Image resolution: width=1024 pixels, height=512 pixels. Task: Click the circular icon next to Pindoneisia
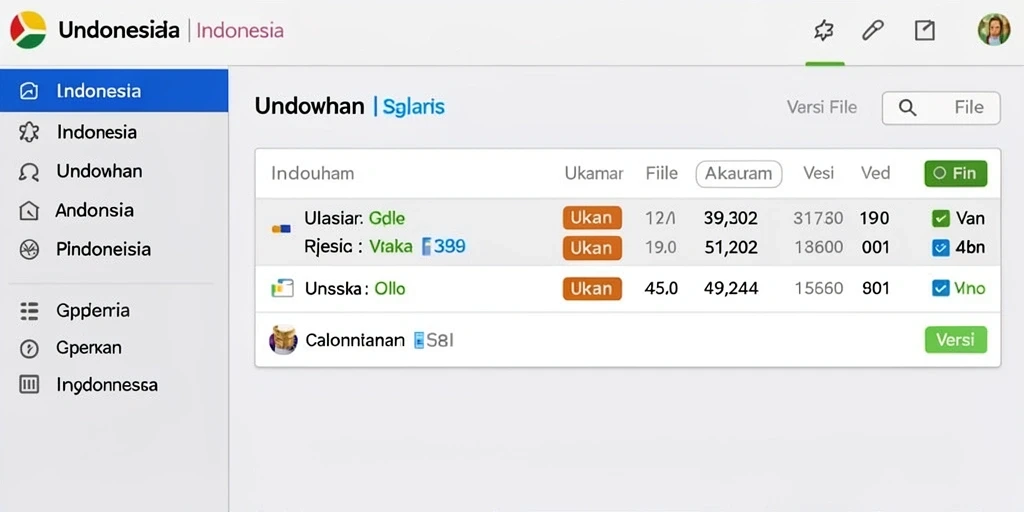coord(29,249)
